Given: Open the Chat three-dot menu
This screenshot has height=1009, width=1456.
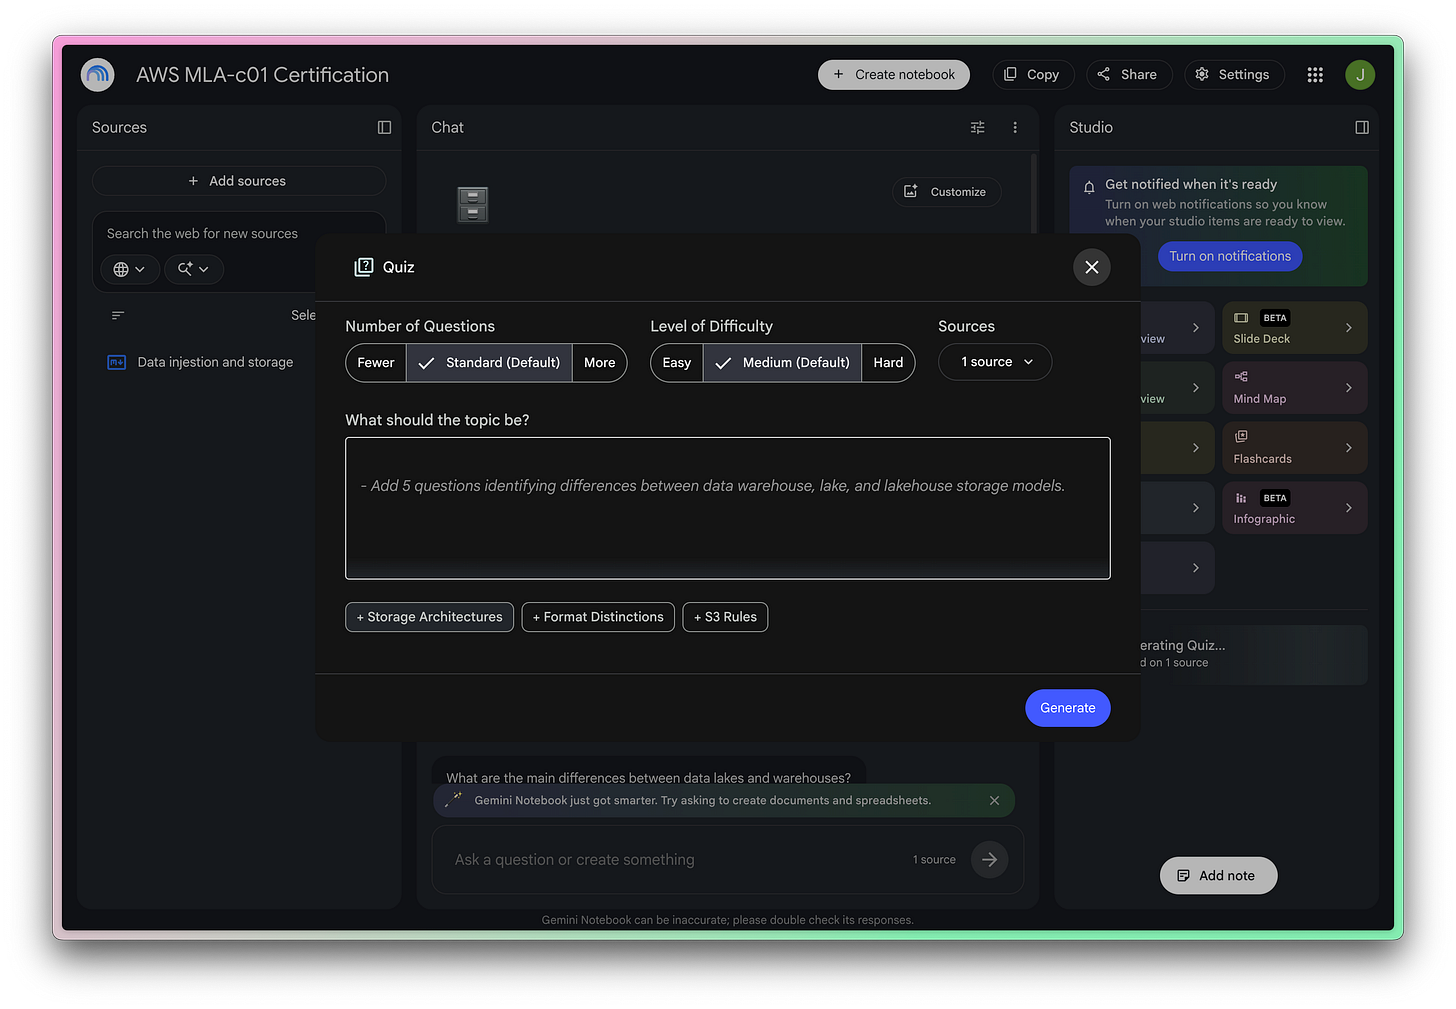Looking at the screenshot, I should [x=1015, y=127].
